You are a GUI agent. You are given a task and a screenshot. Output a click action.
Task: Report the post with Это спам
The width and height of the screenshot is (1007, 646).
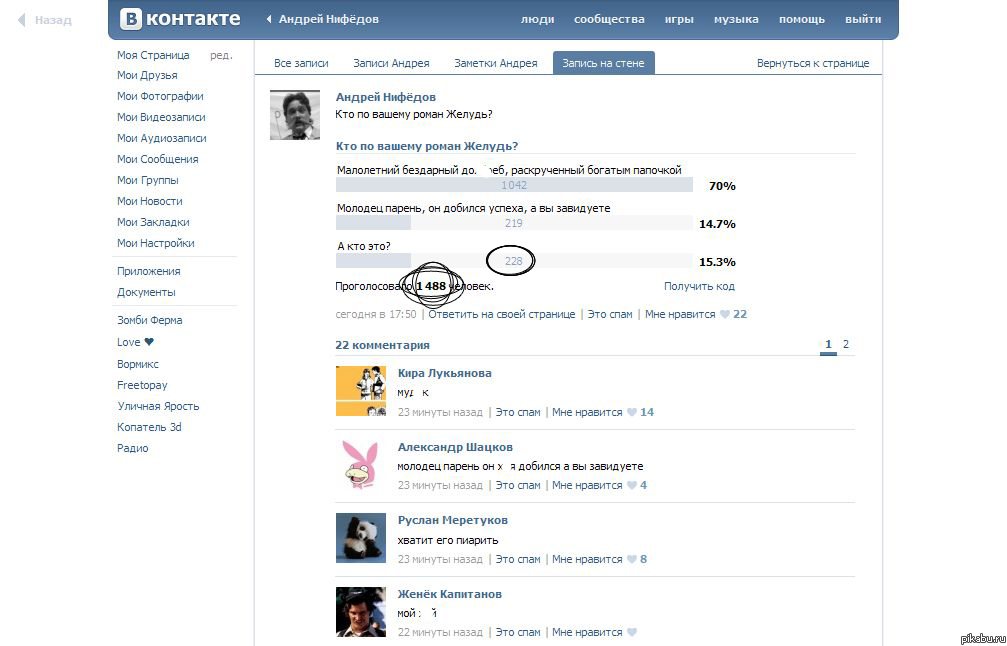click(610, 314)
